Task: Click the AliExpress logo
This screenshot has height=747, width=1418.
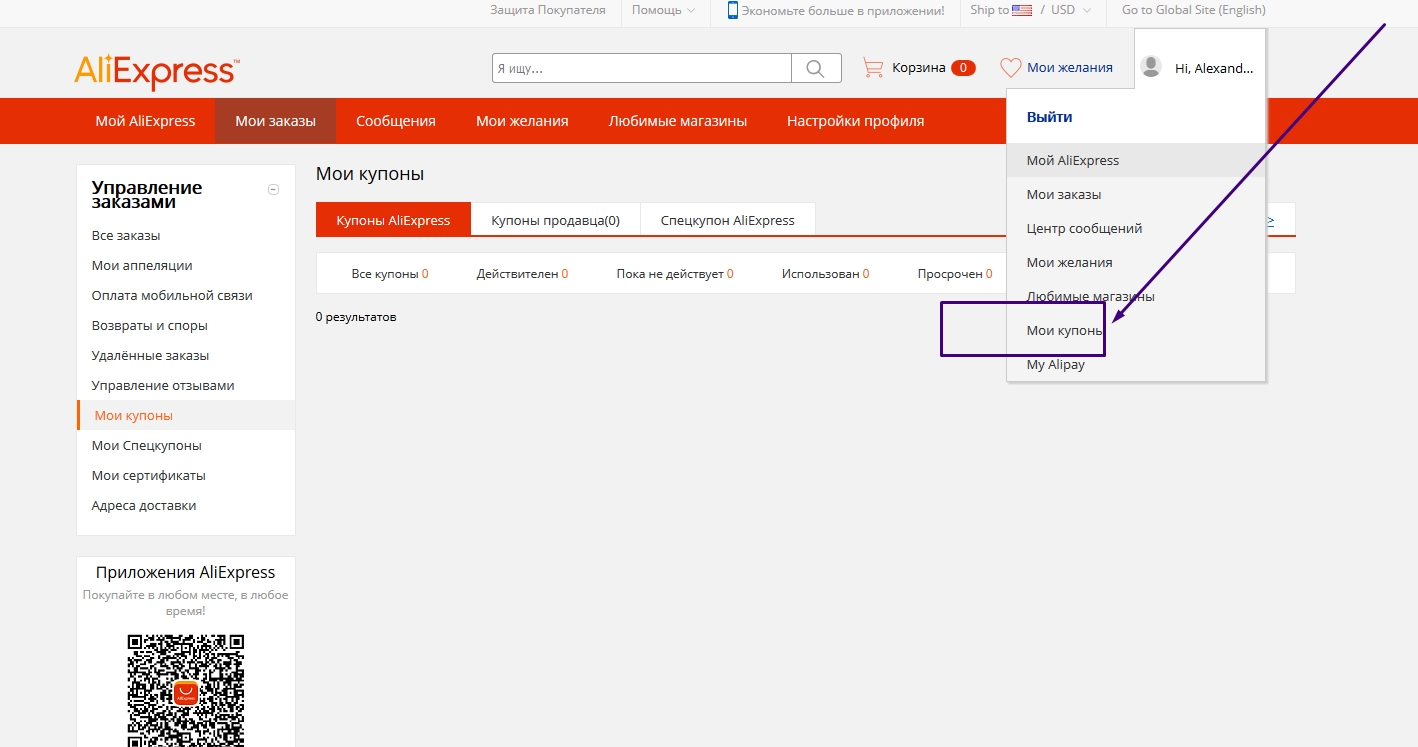Action: (157, 72)
